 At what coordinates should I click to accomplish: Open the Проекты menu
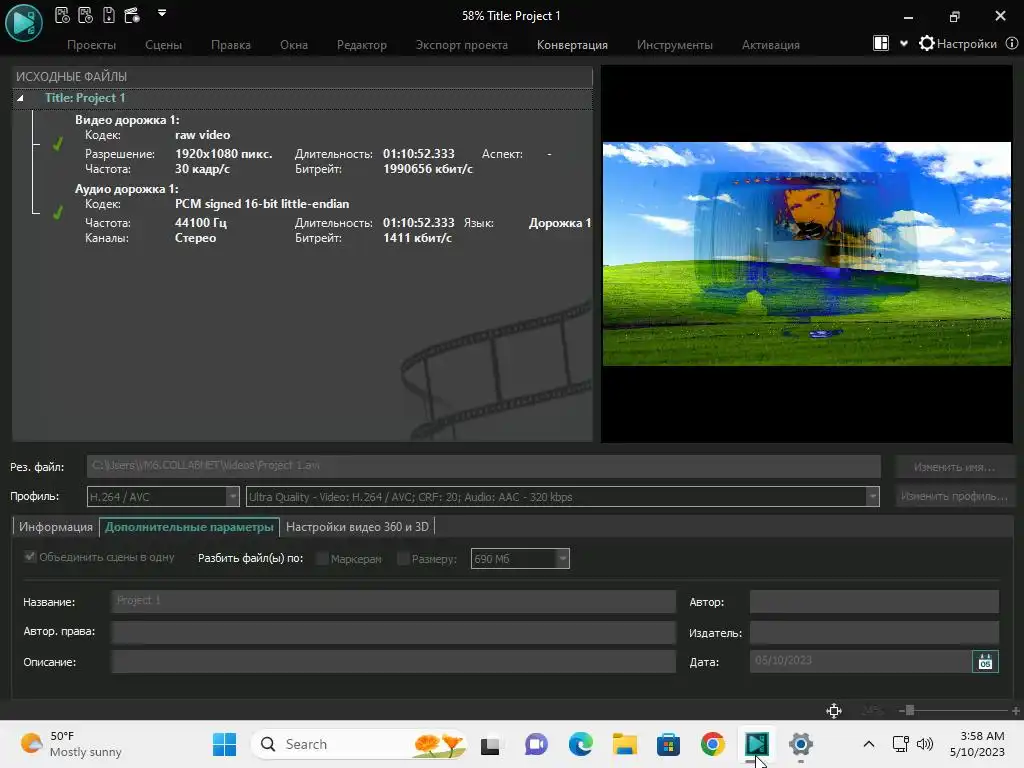click(91, 45)
